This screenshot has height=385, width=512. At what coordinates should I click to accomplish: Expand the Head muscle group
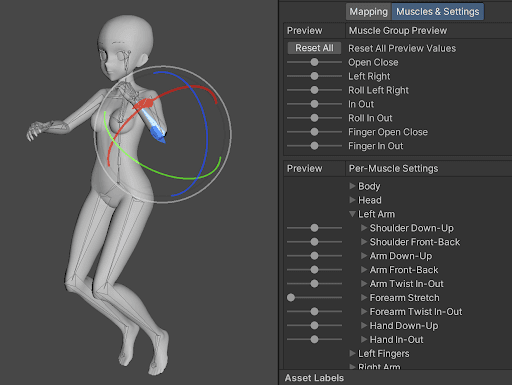point(352,200)
